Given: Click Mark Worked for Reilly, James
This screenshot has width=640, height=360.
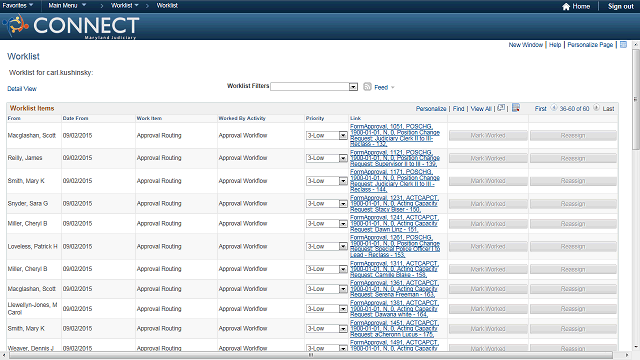Looking at the screenshot, I should coord(488,158).
